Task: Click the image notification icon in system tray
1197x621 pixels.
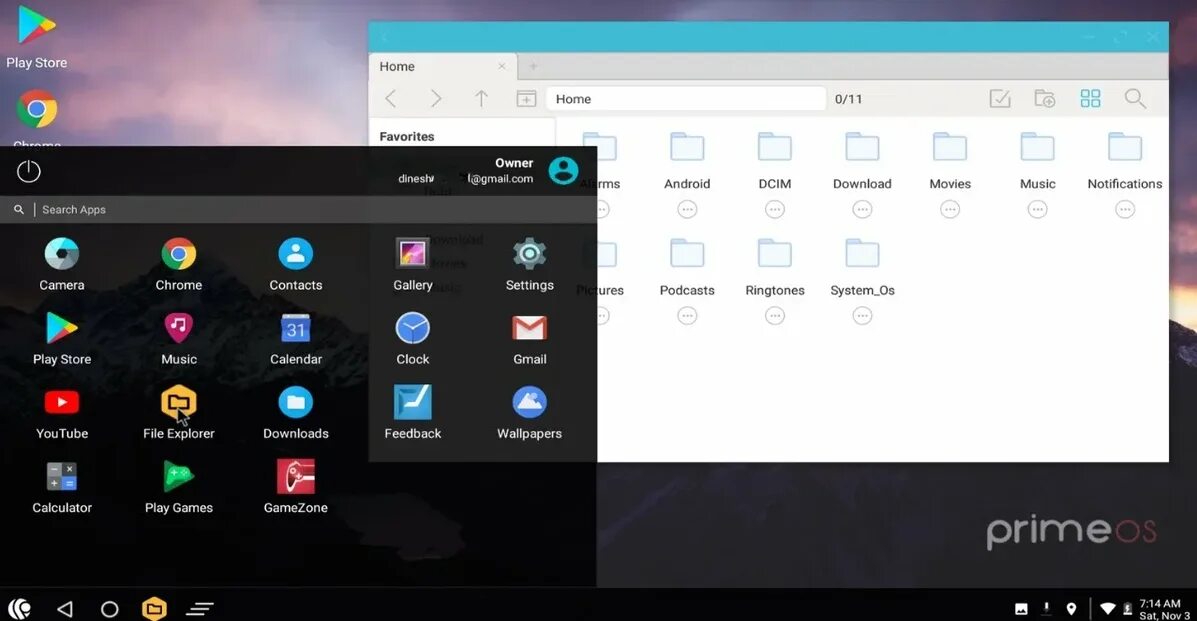Action: pos(1021,609)
